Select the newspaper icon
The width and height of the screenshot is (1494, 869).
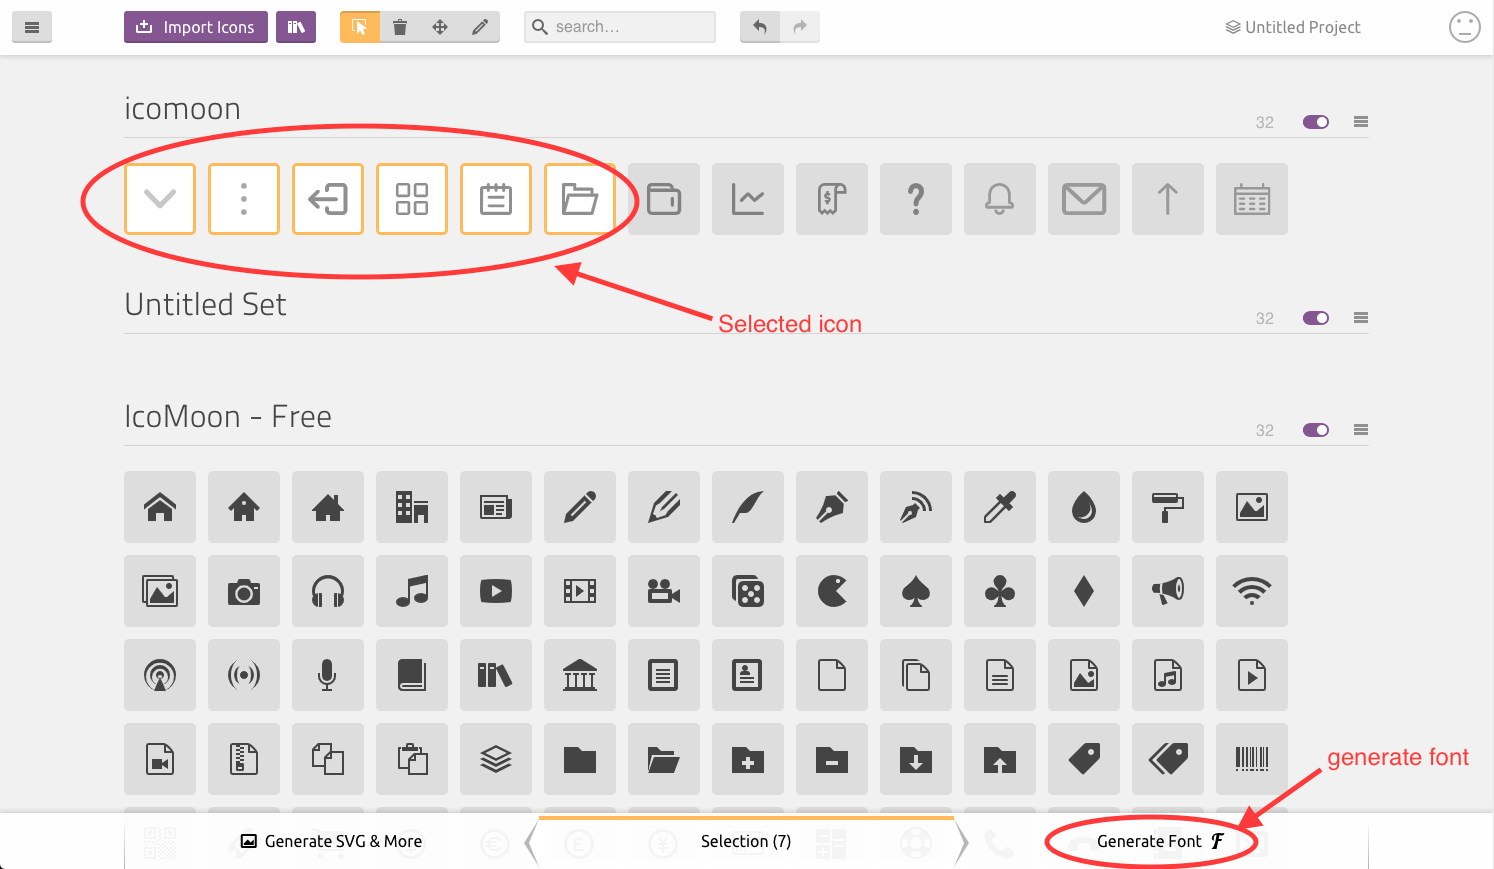point(496,507)
